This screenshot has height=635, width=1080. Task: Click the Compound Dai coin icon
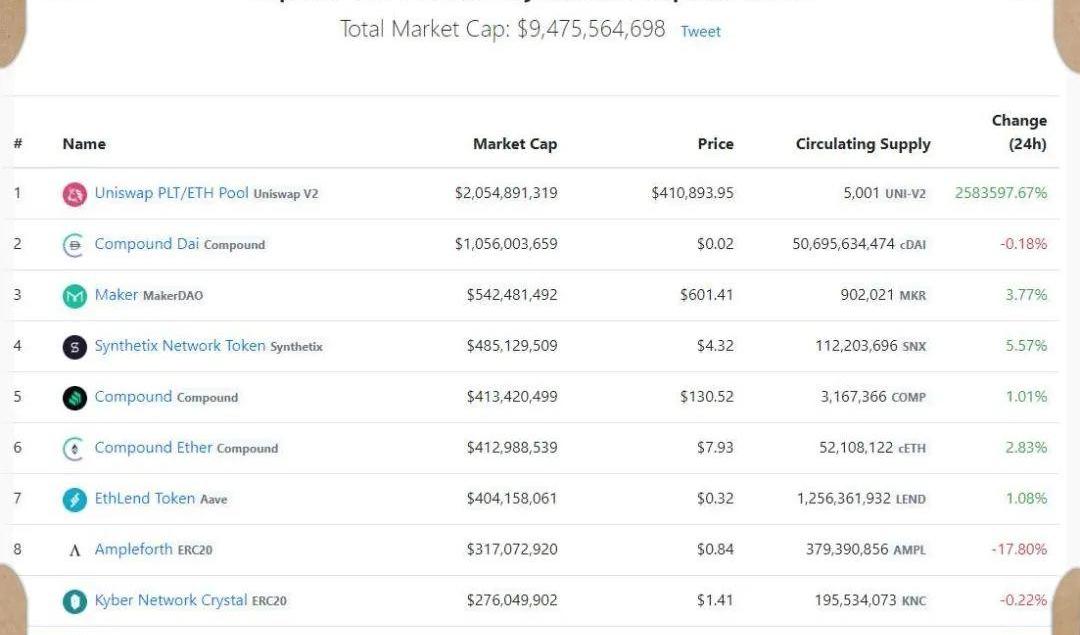click(x=75, y=245)
